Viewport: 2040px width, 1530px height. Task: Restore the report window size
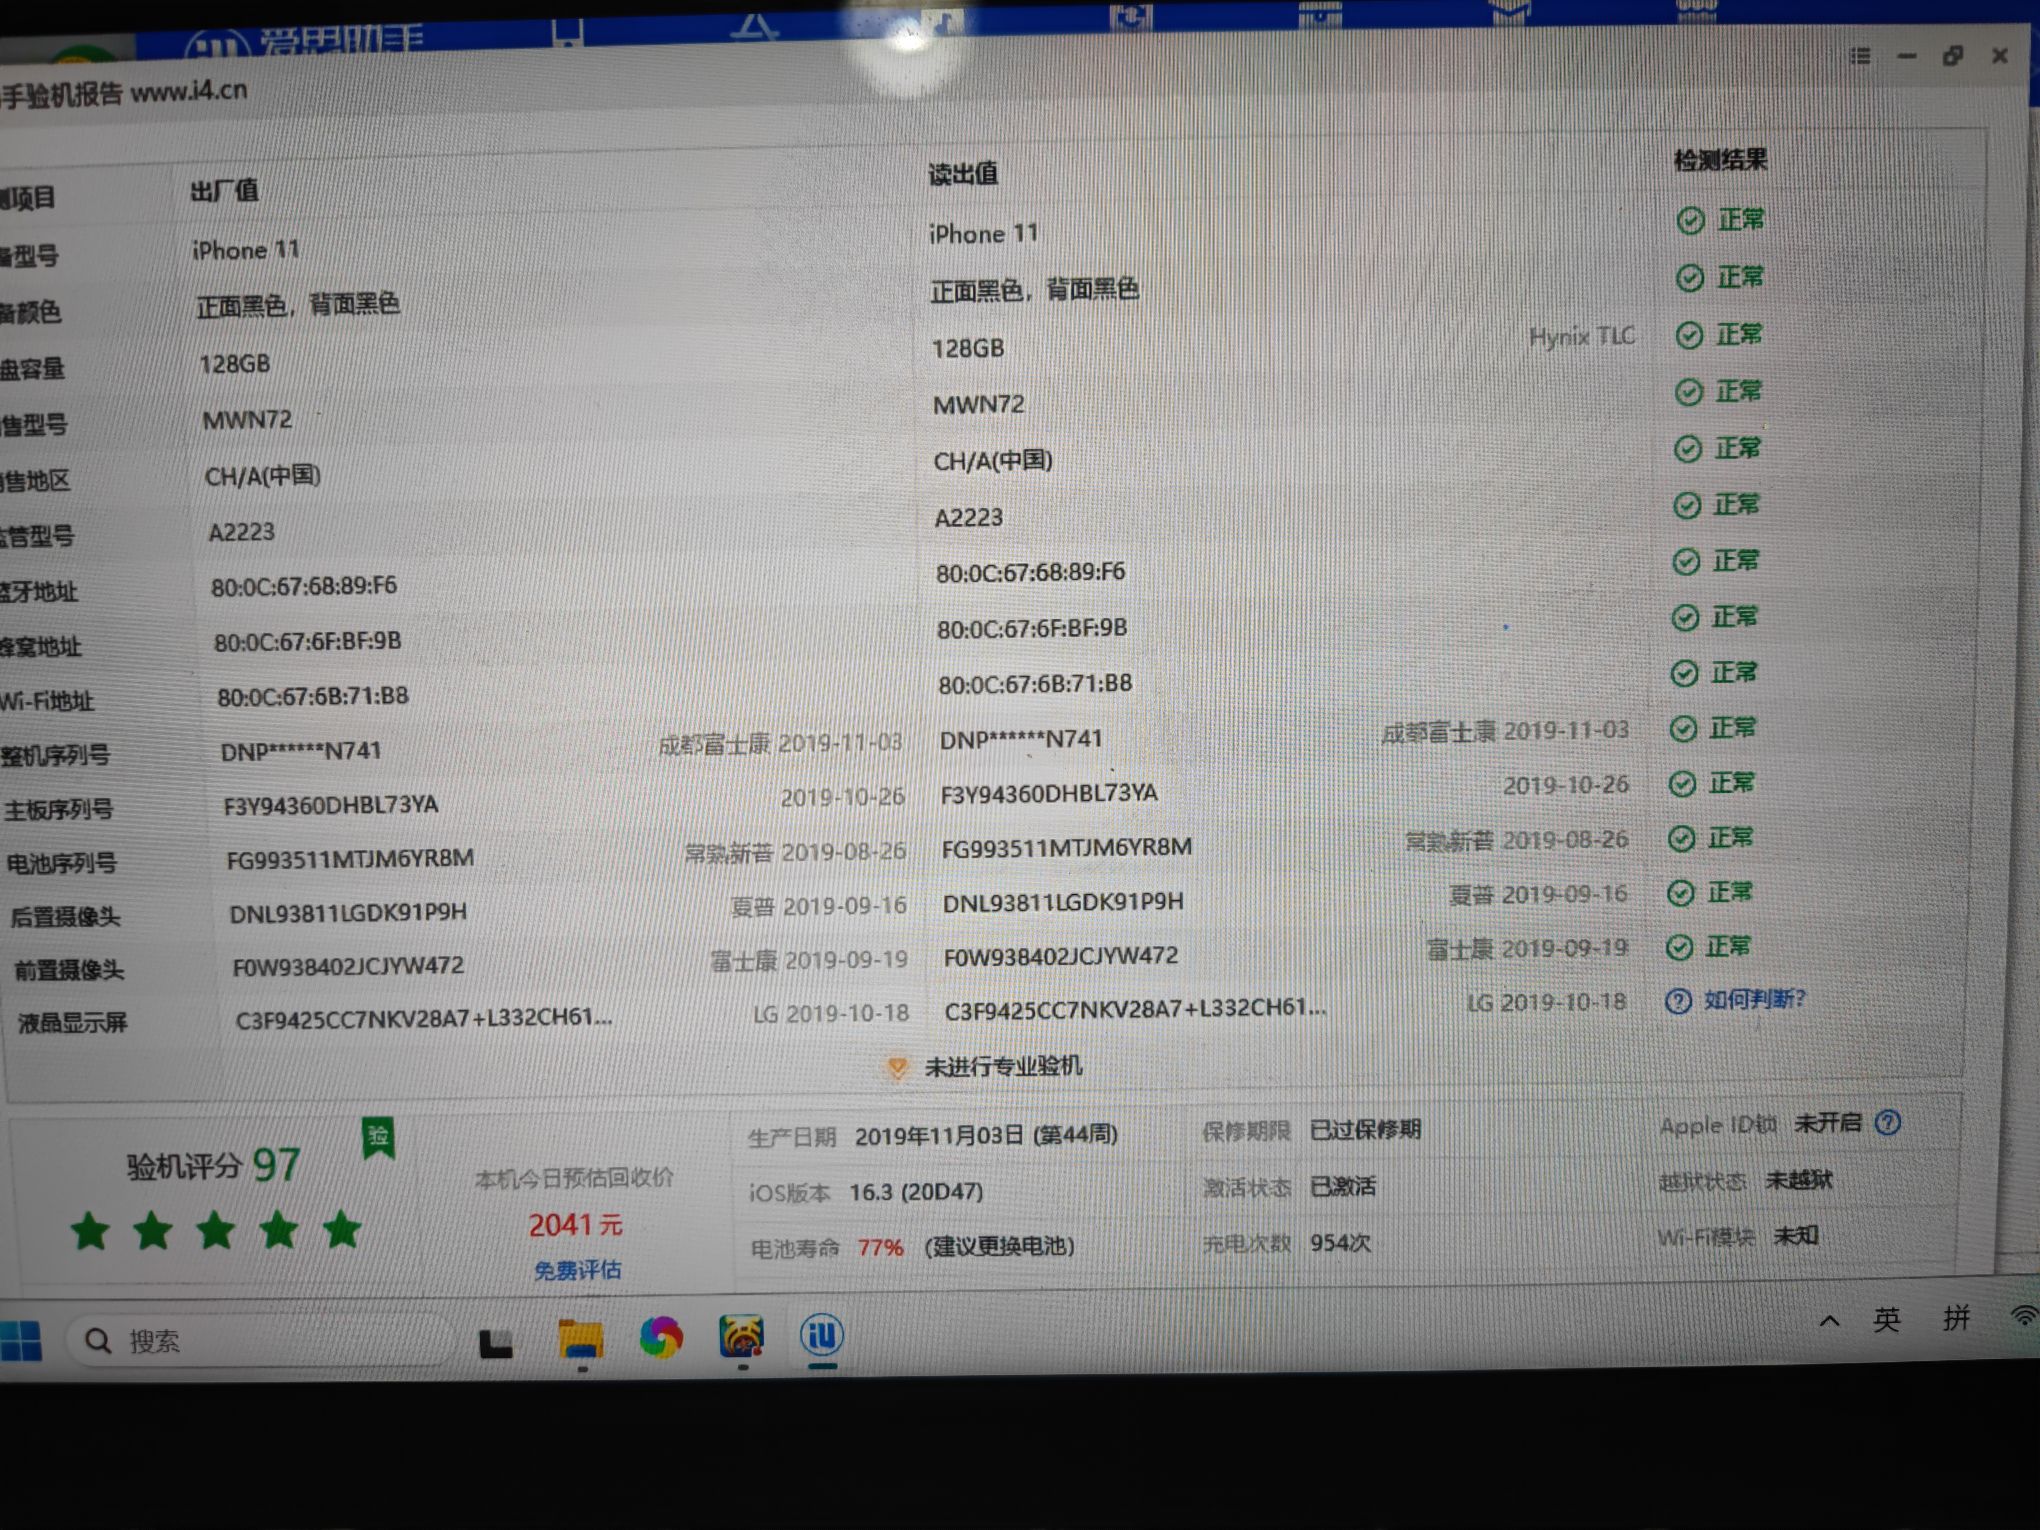pos(1953,56)
